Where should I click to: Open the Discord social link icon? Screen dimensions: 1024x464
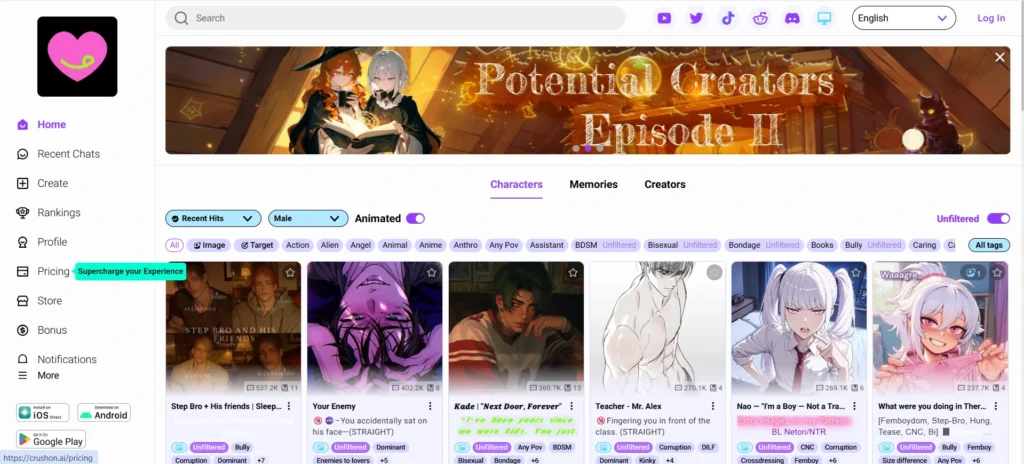pyautogui.click(x=792, y=18)
